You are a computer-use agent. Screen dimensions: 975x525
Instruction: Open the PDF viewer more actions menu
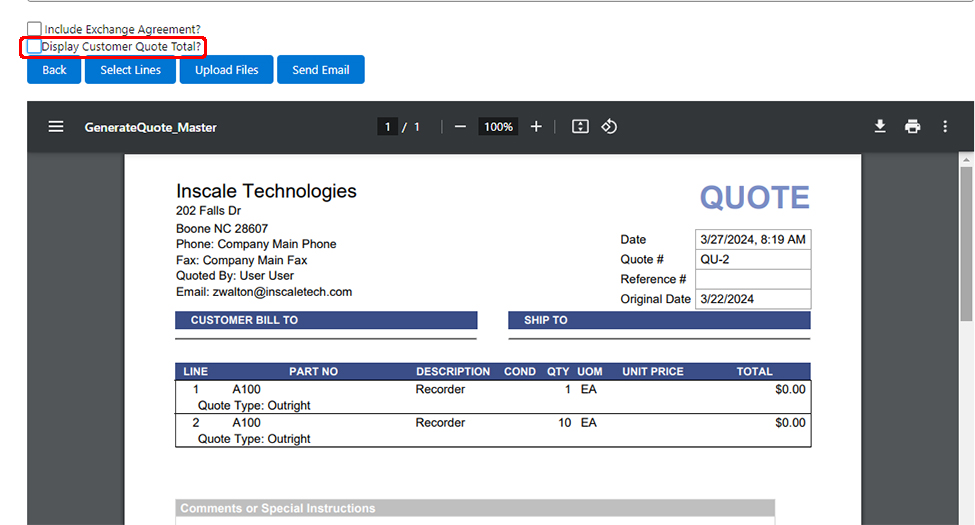pyautogui.click(x=945, y=127)
